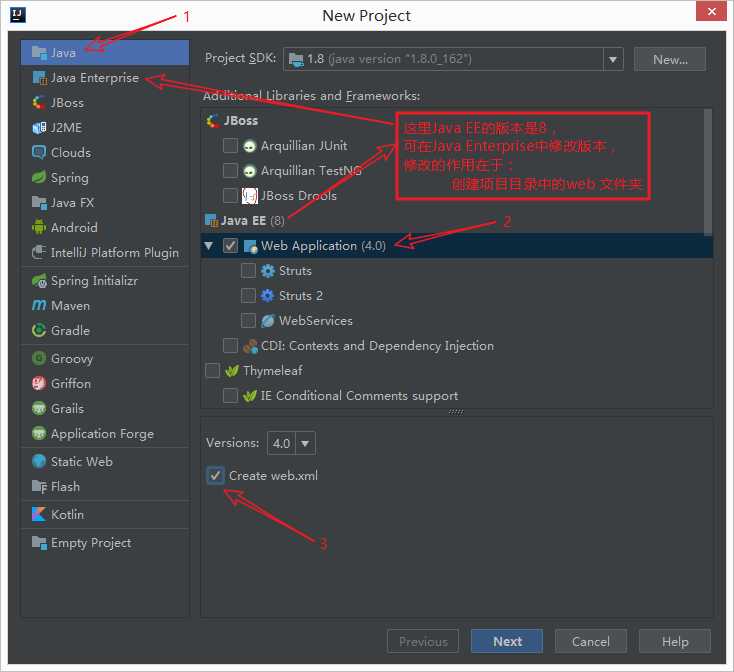Select the Spring leaf icon
The image size is (734, 672).
tap(39, 177)
